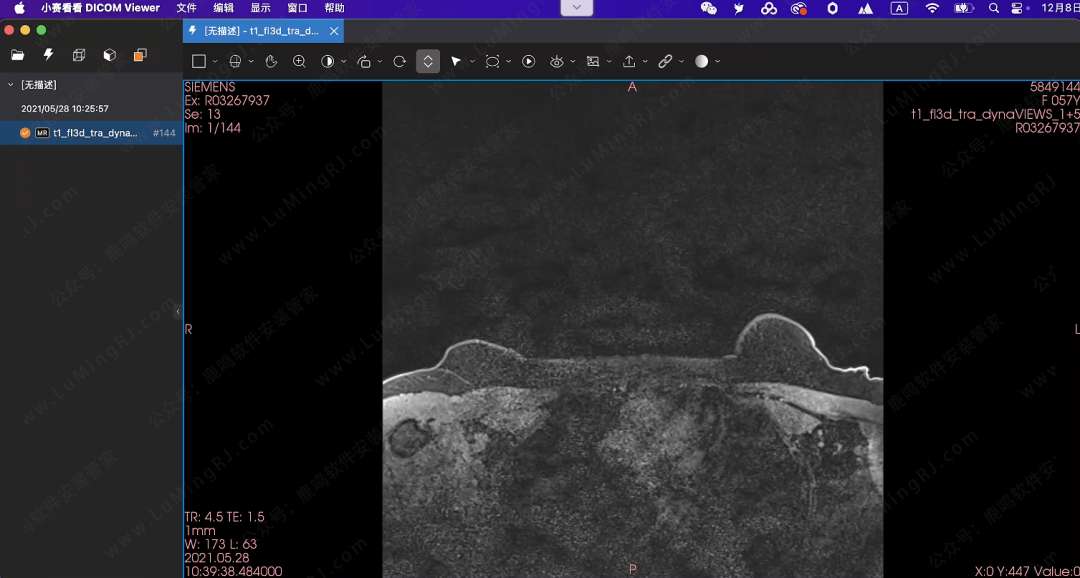Select the zoom magnifier tool
The image size is (1080, 578).
299,62
